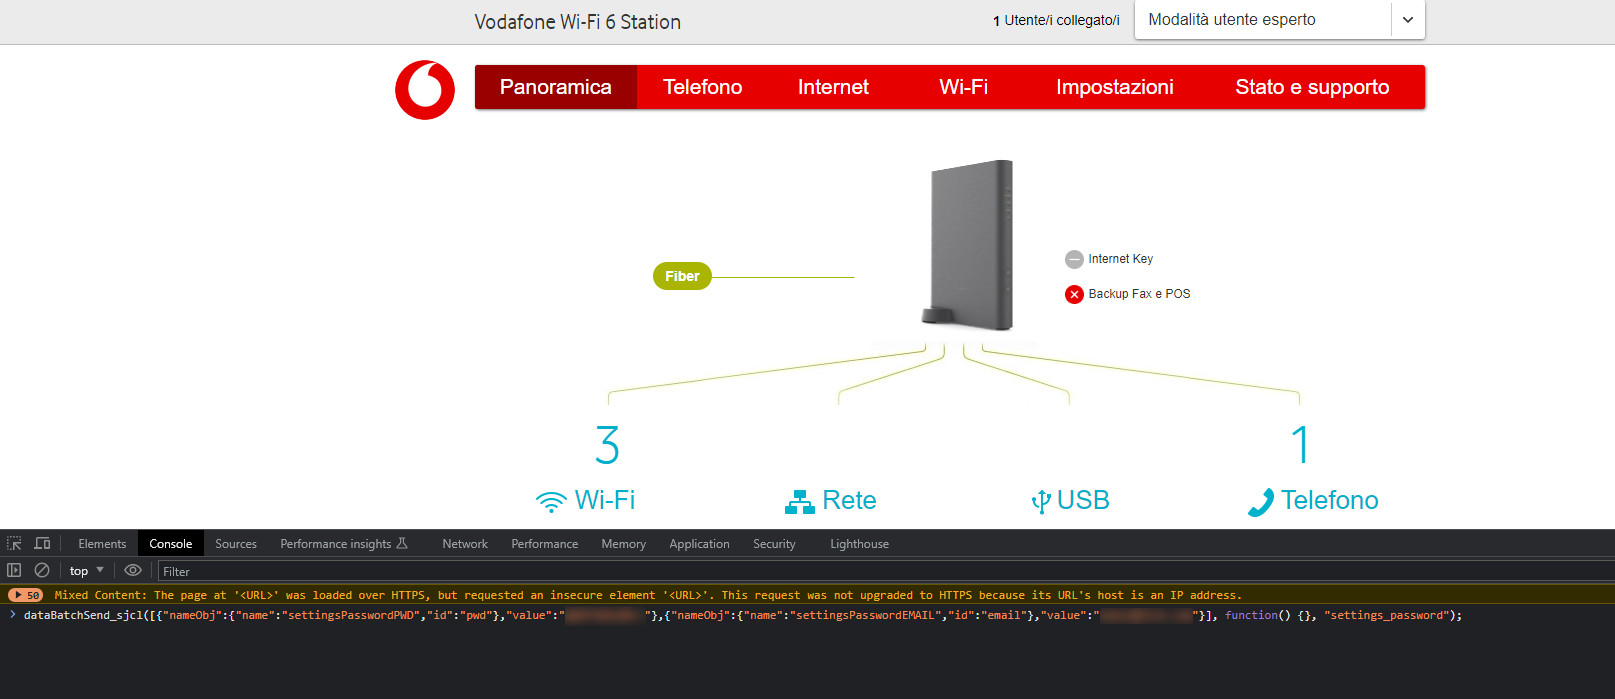Open the Impostazioni menu
Screen dimensions: 1615x699
point(1114,87)
